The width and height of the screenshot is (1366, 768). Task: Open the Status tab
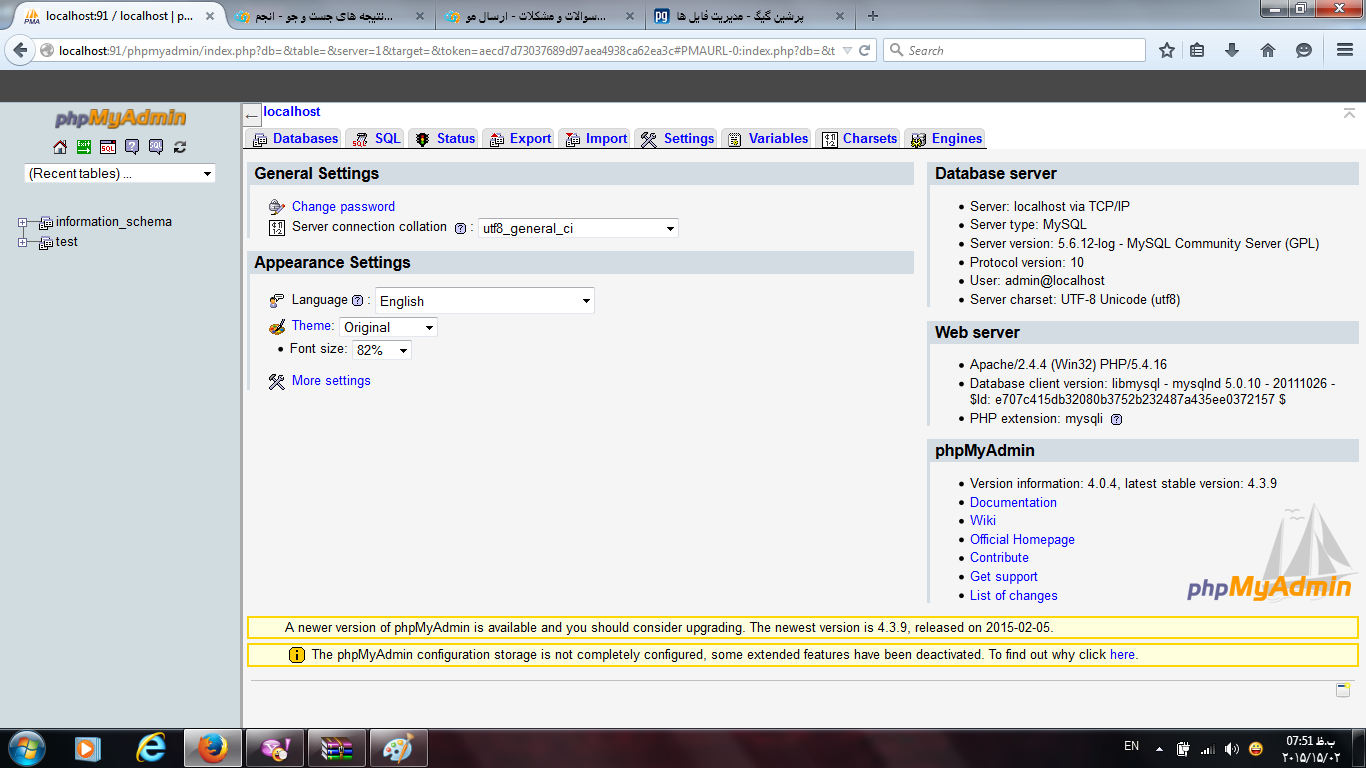coord(444,139)
